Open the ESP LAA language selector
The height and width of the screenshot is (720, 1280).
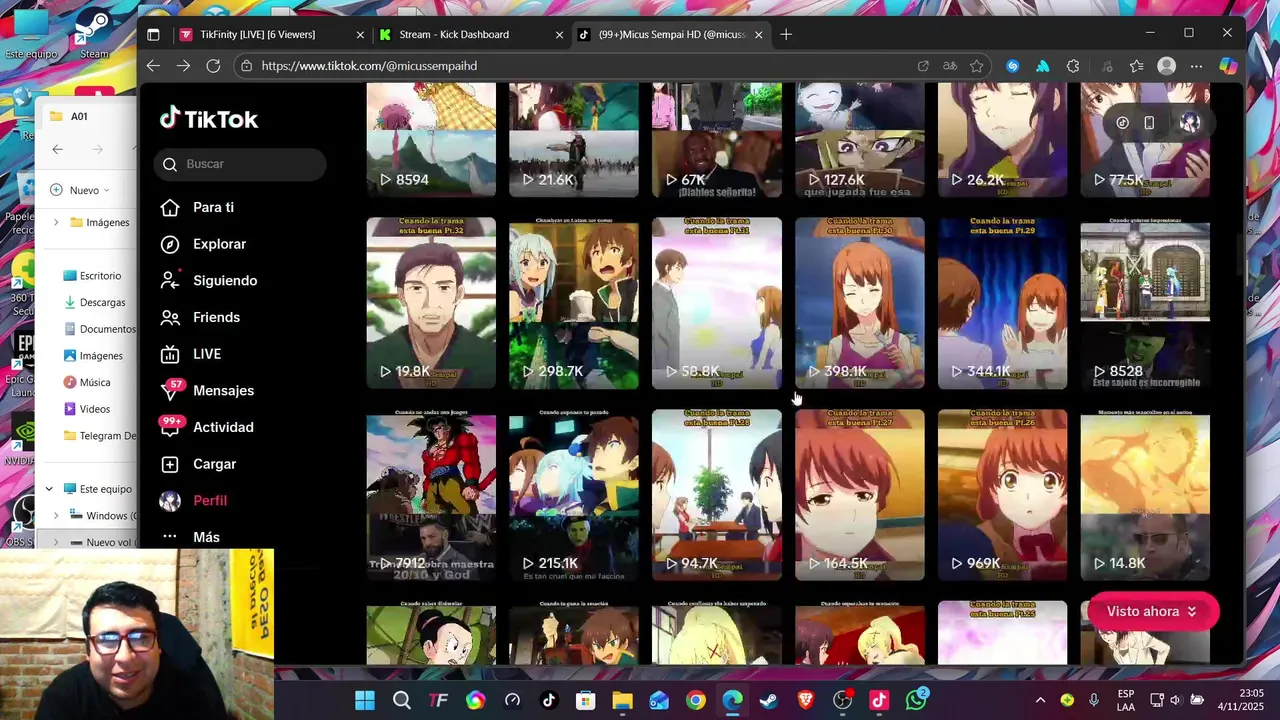pyautogui.click(x=1127, y=700)
